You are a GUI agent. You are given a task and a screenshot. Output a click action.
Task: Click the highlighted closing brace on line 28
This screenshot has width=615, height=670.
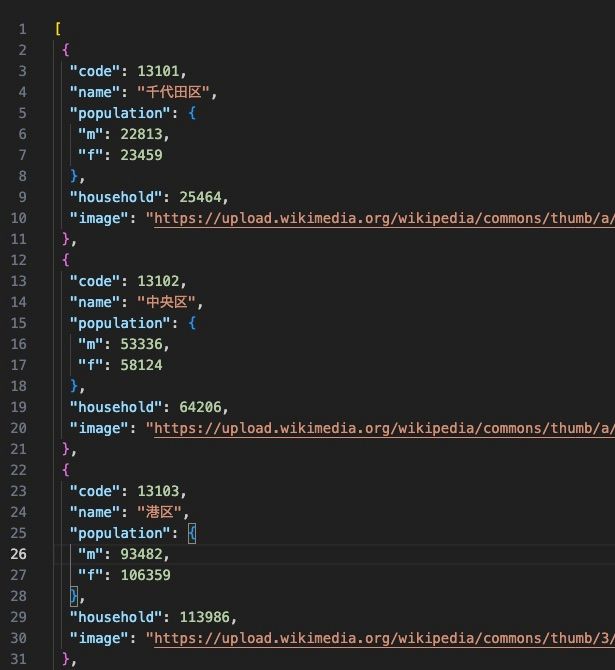click(73, 596)
